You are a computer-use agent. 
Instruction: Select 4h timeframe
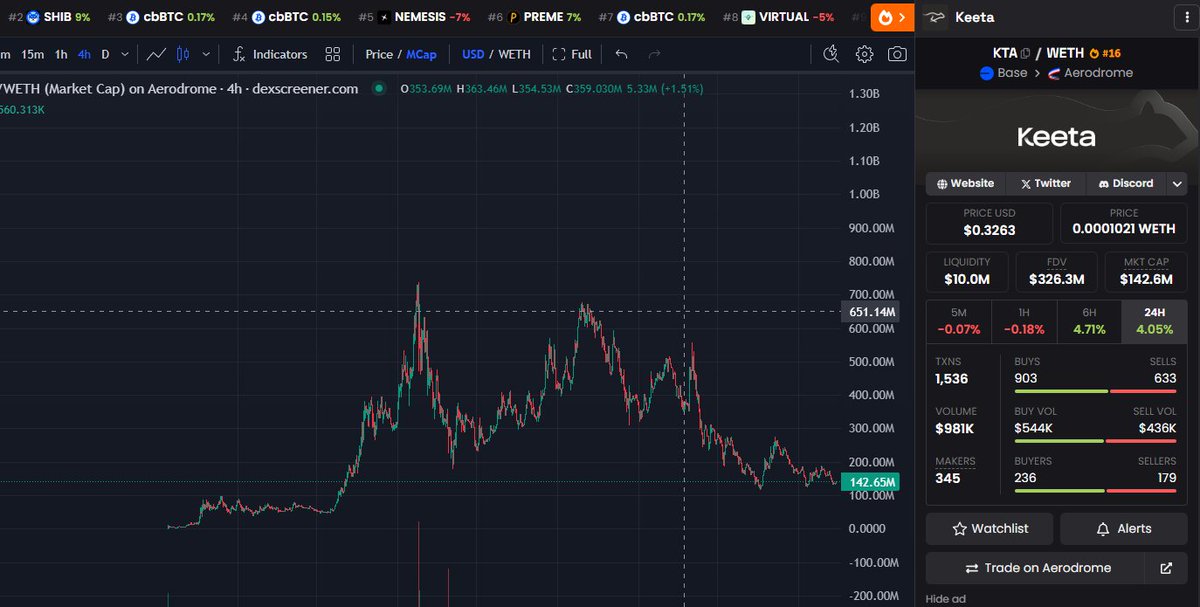(84, 54)
